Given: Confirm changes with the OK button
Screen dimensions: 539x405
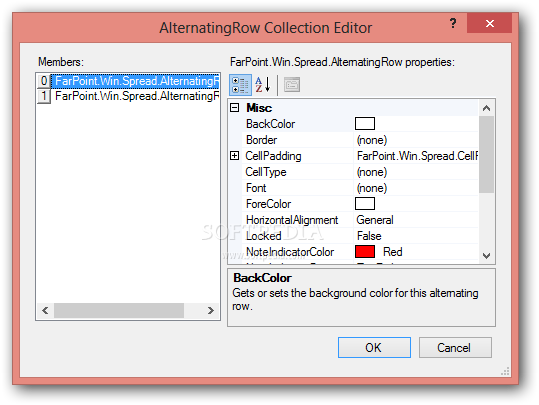Looking at the screenshot, I should [374, 348].
